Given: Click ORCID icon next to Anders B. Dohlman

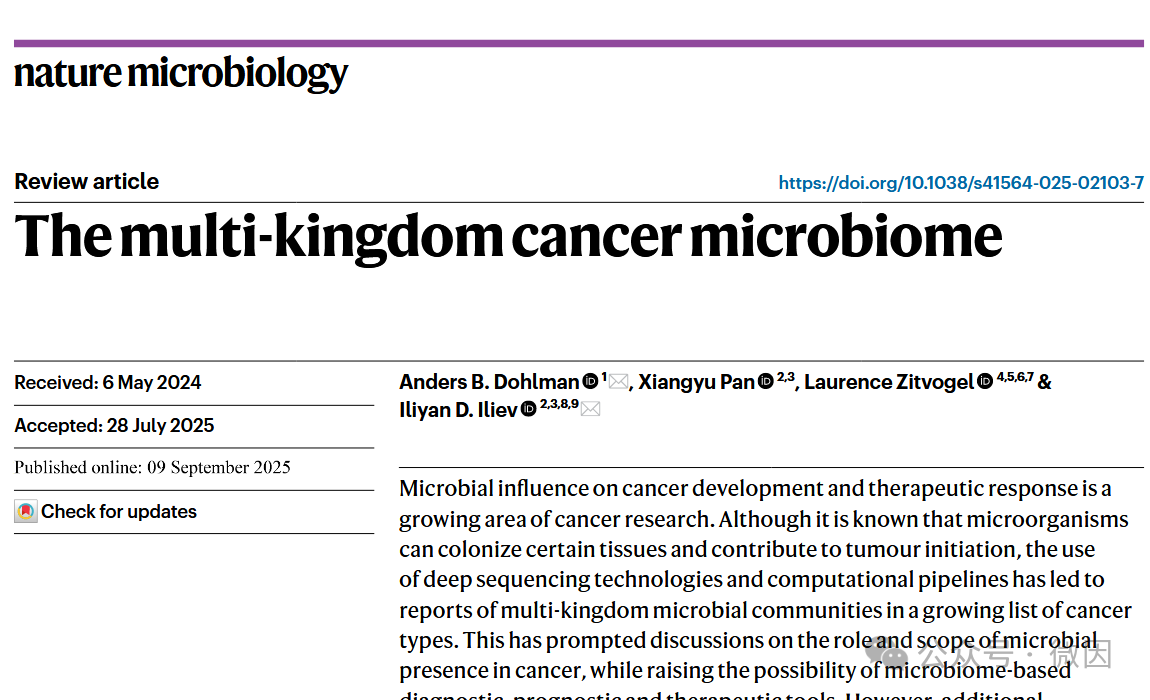Looking at the screenshot, I should pos(590,381).
